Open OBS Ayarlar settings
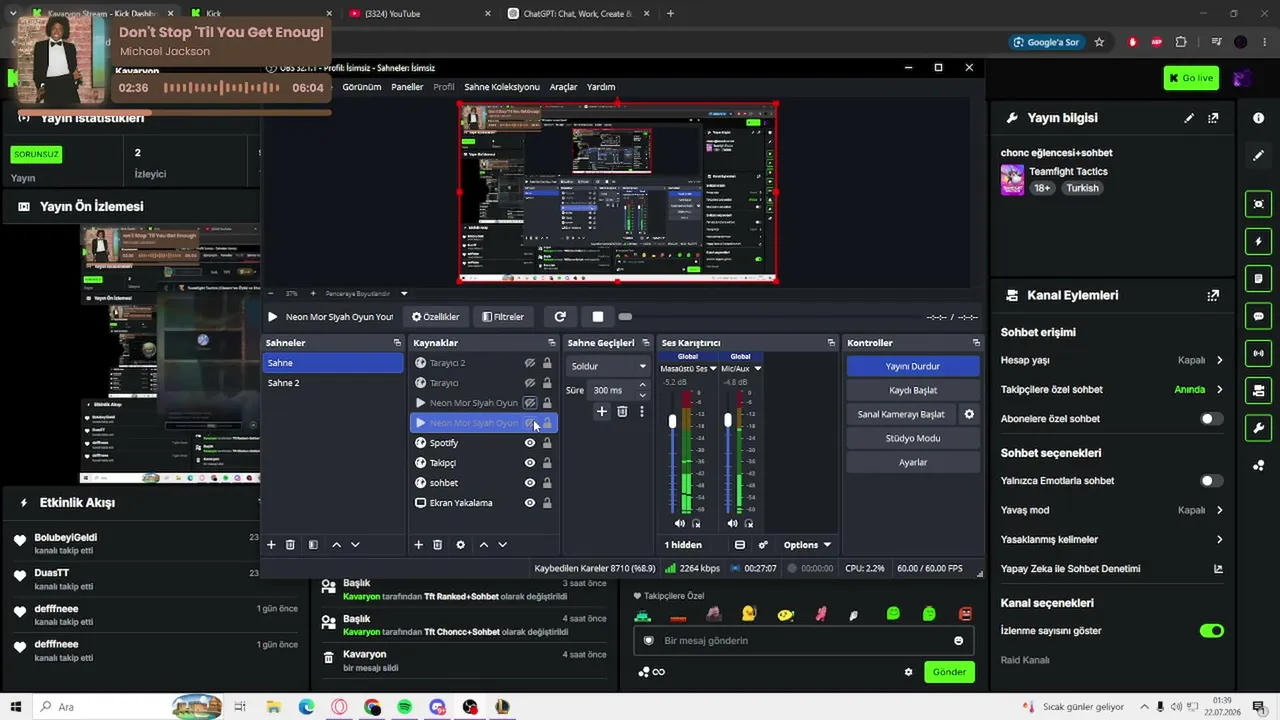Image resolution: width=1280 pixels, height=720 pixels. pyautogui.click(x=913, y=462)
